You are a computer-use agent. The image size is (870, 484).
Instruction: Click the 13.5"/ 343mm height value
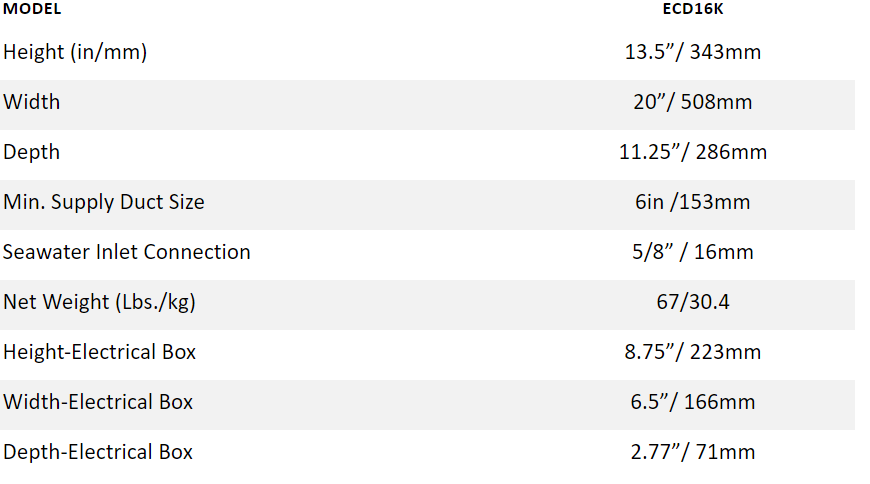(x=693, y=52)
